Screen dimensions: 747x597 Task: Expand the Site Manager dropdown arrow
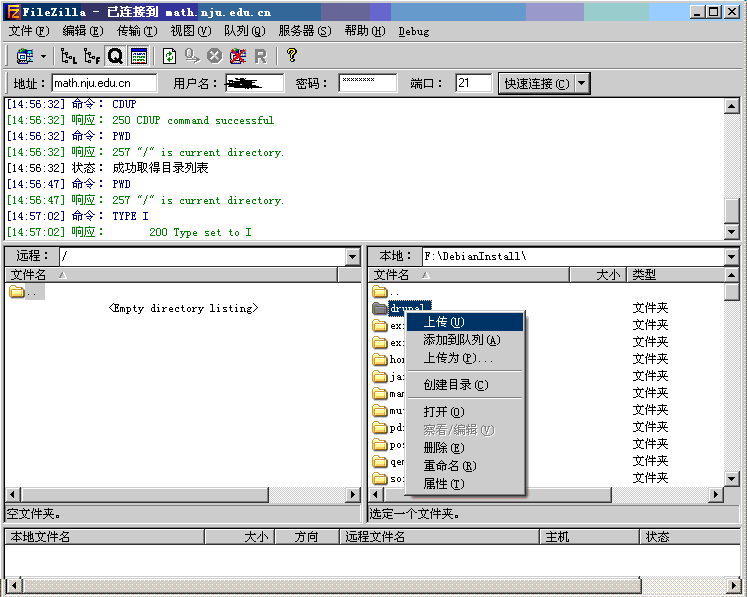[43, 56]
